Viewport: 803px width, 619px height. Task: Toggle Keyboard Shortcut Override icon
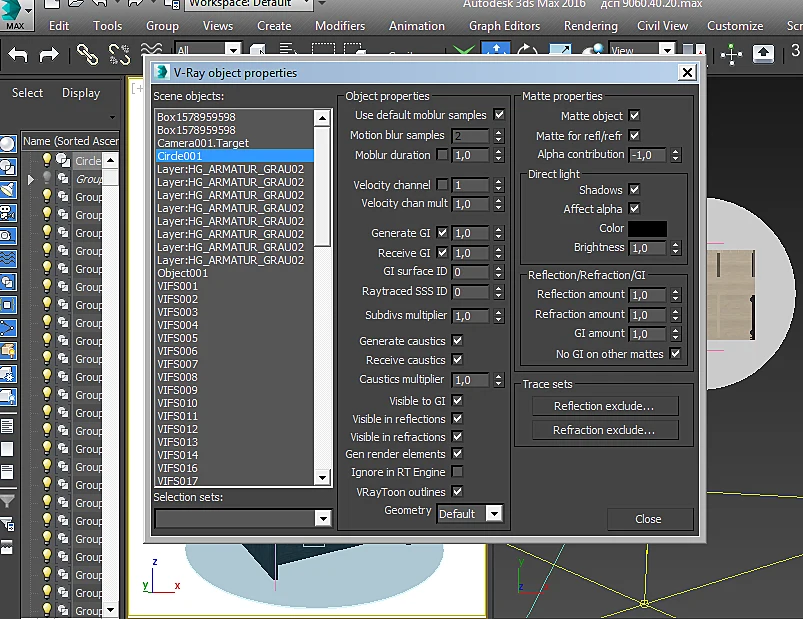763,53
